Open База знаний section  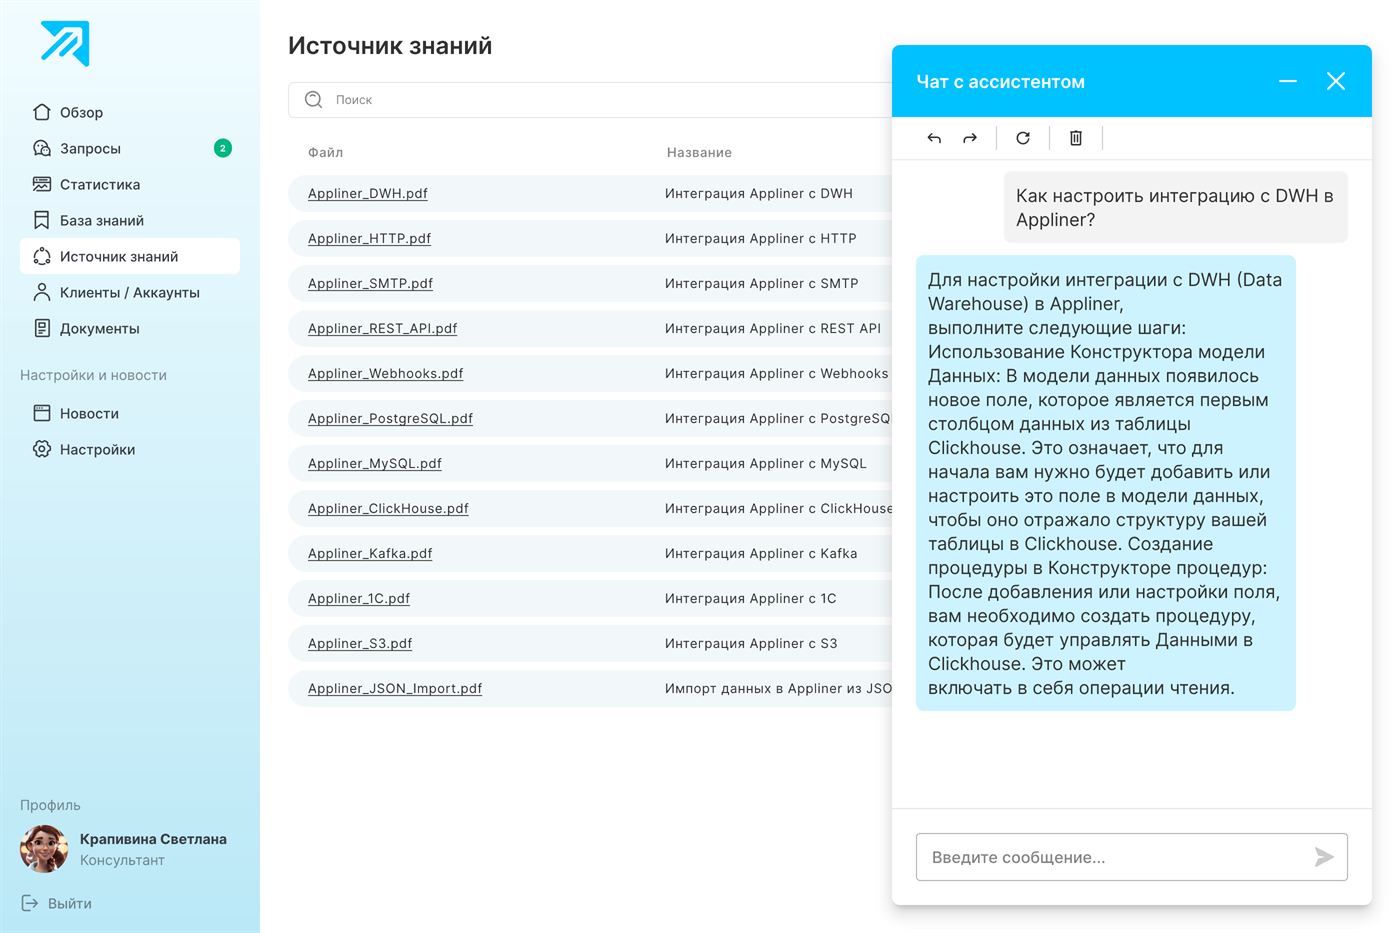click(x=102, y=220)
